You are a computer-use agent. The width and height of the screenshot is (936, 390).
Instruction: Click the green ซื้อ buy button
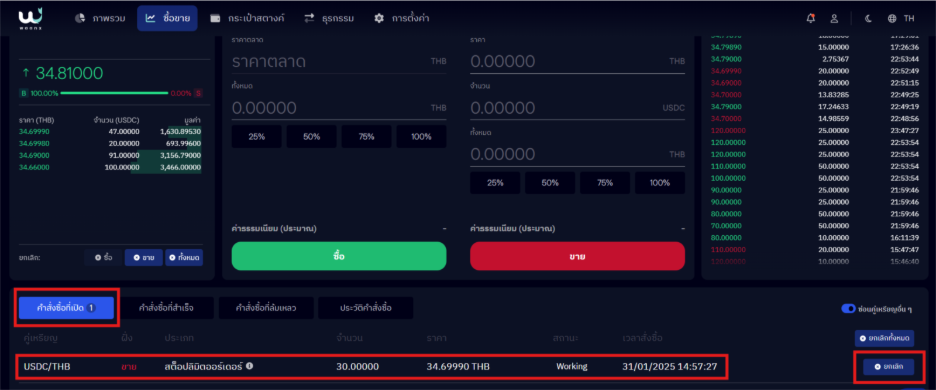click(x=339, y=256)
